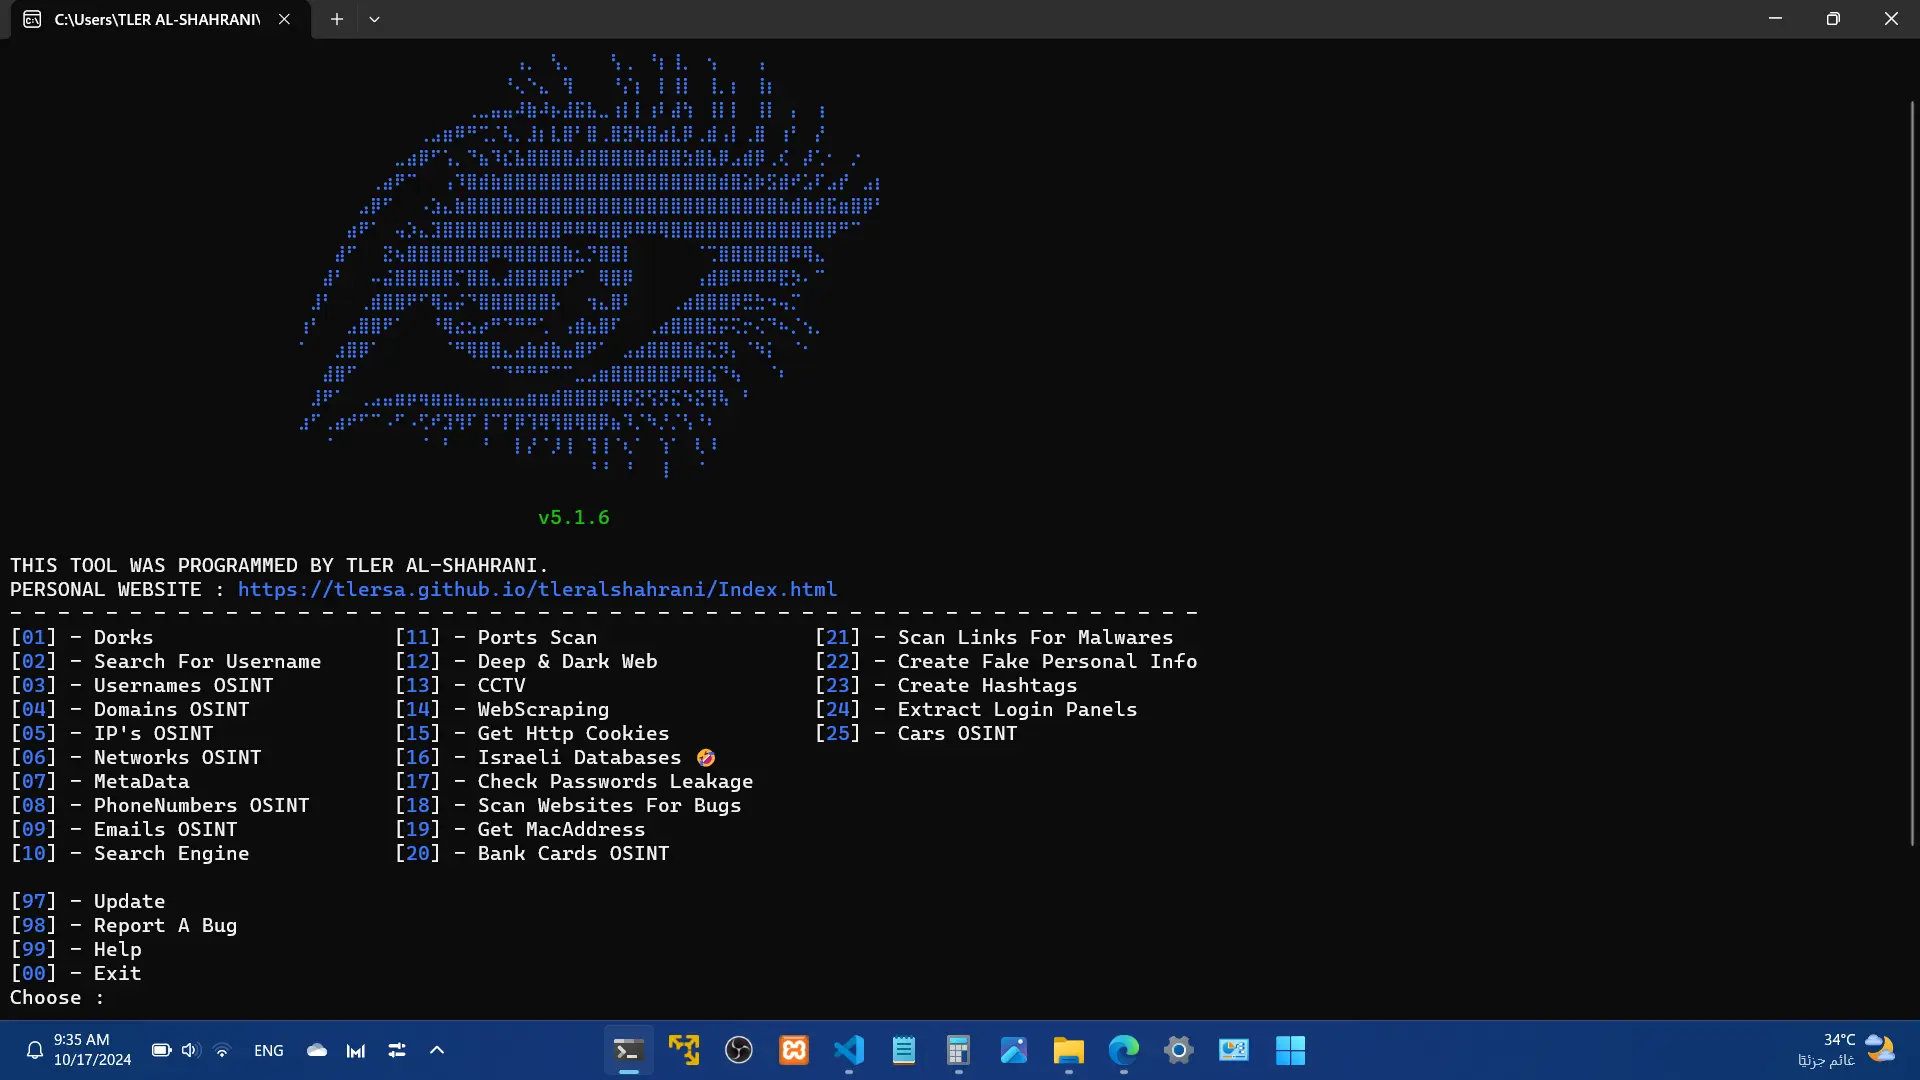Click the 'Extract Login Panels' option text
1920x1080 pixels.
pos(1017,710)
